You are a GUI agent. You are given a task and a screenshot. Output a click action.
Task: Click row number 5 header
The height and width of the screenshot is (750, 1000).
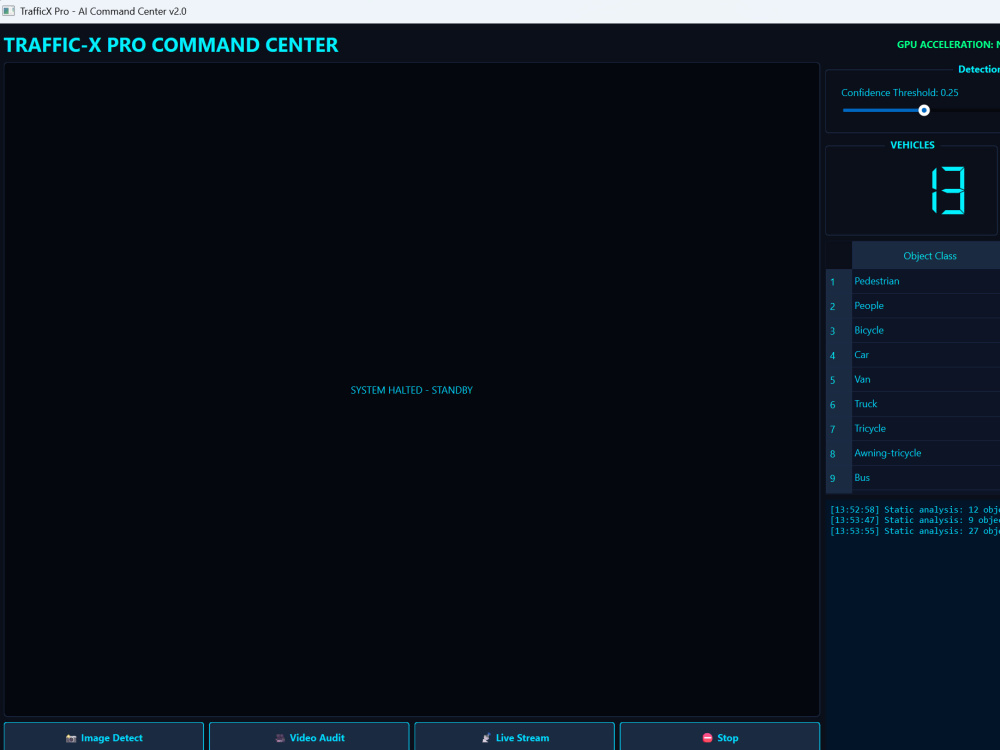[839, 379]
